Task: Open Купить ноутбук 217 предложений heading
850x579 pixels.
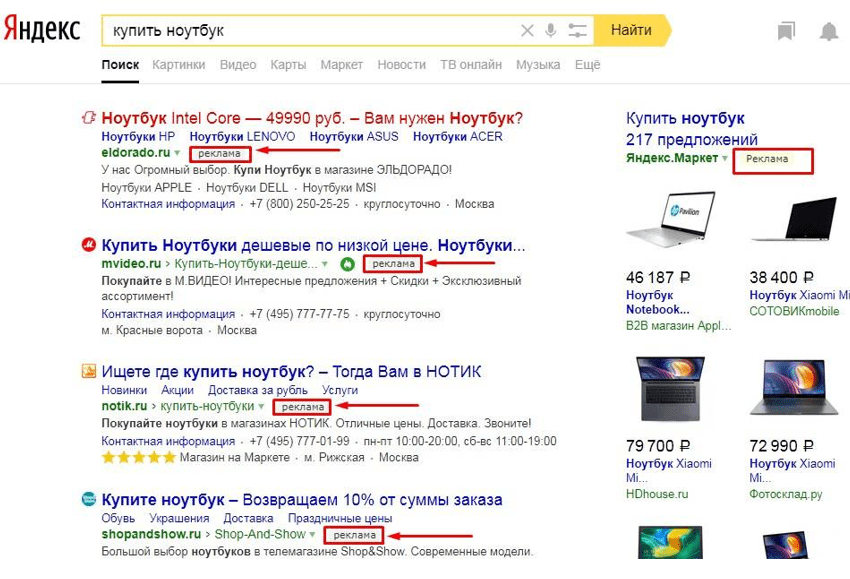Action: pos(692,128)
